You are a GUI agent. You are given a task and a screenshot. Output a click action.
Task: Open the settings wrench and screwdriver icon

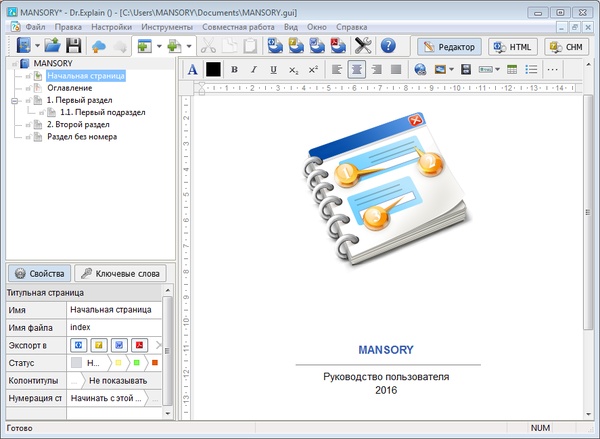pos(361,46)
